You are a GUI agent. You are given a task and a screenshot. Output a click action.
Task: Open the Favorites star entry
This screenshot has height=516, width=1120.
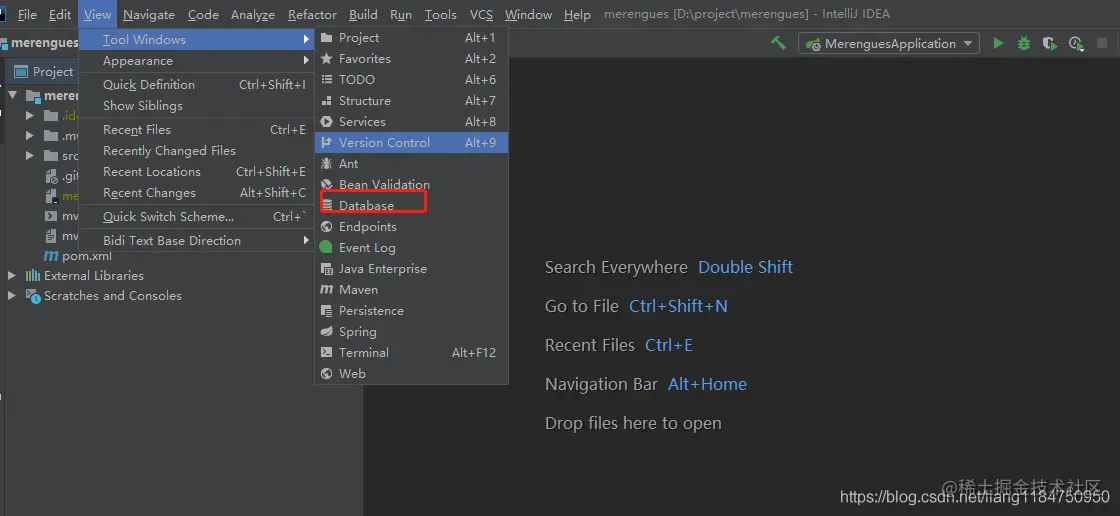click(411, 59)
